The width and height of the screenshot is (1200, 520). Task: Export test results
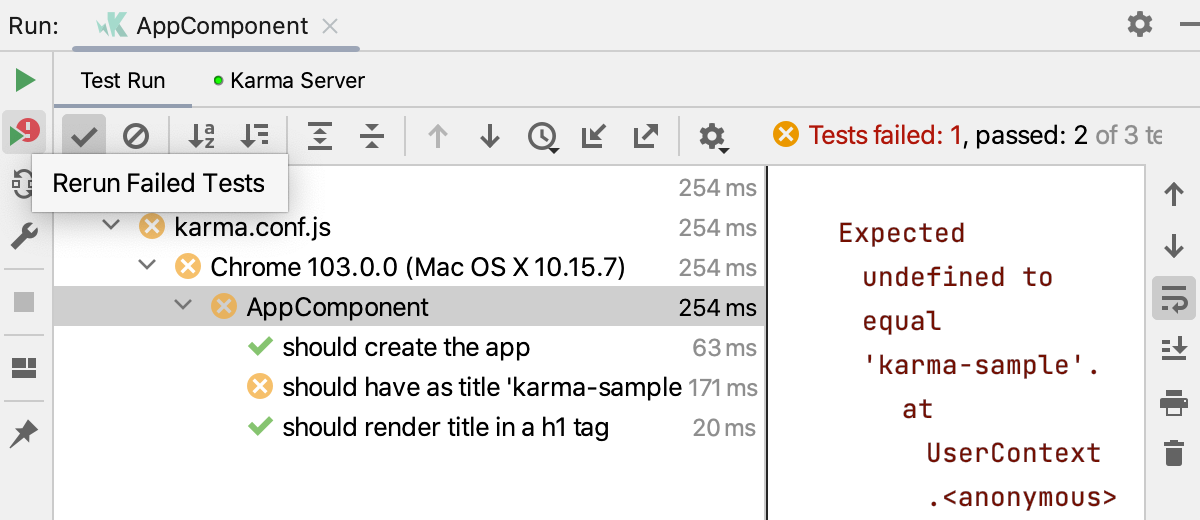[646, 136]
